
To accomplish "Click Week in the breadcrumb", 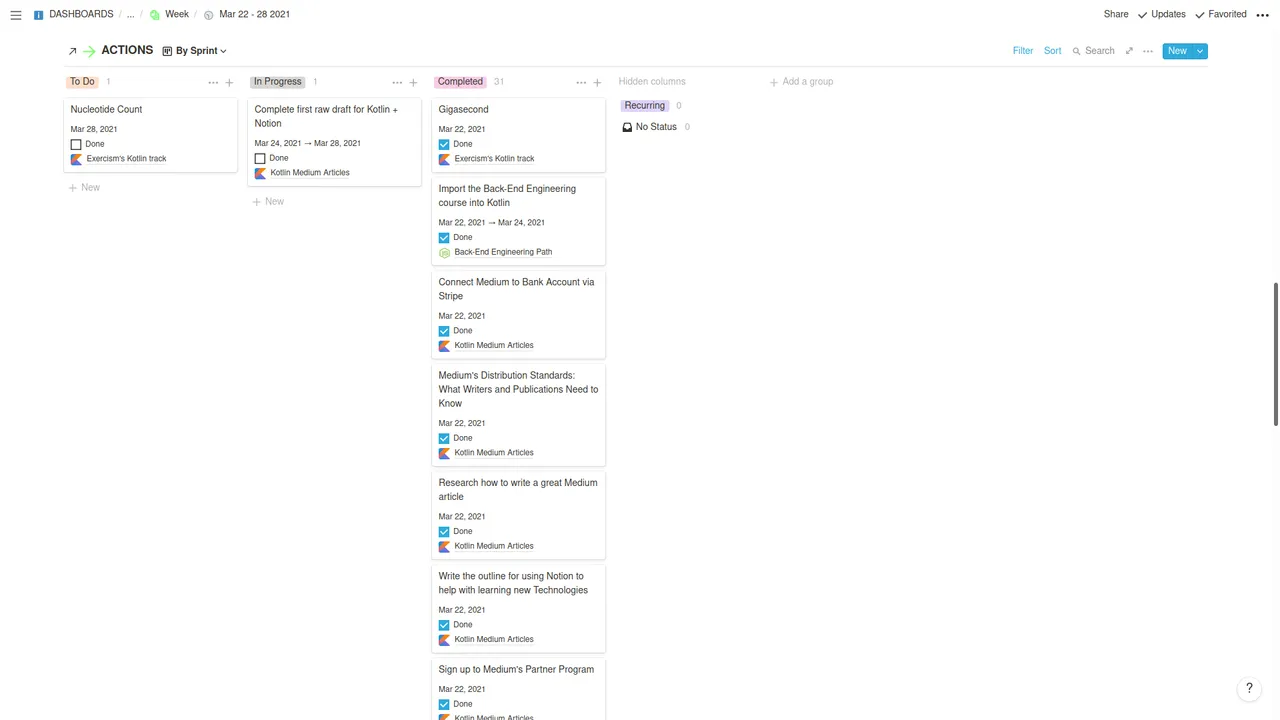I will click(x=177, y=15).
